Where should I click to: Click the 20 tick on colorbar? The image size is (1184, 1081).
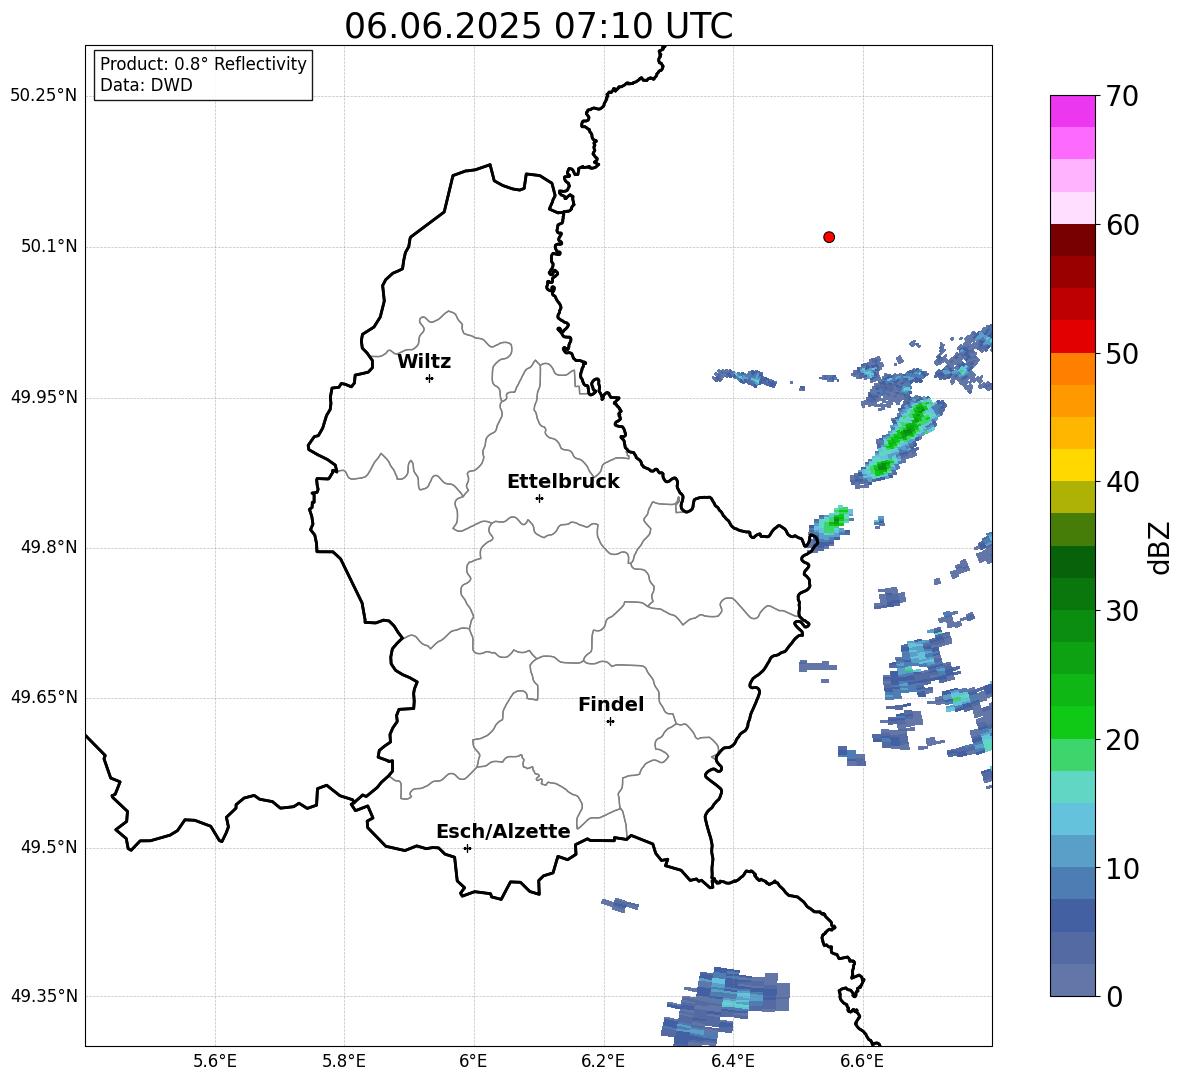click(1121, 740)
